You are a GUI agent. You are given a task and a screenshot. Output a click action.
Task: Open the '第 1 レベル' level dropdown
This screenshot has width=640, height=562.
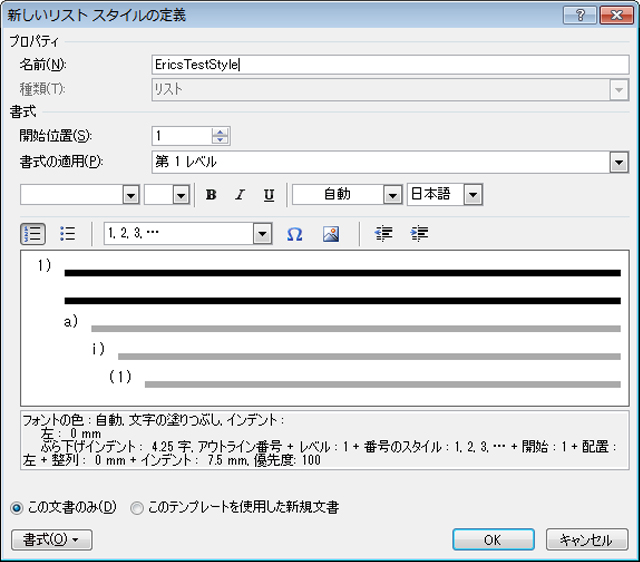[x=619, y=162]
